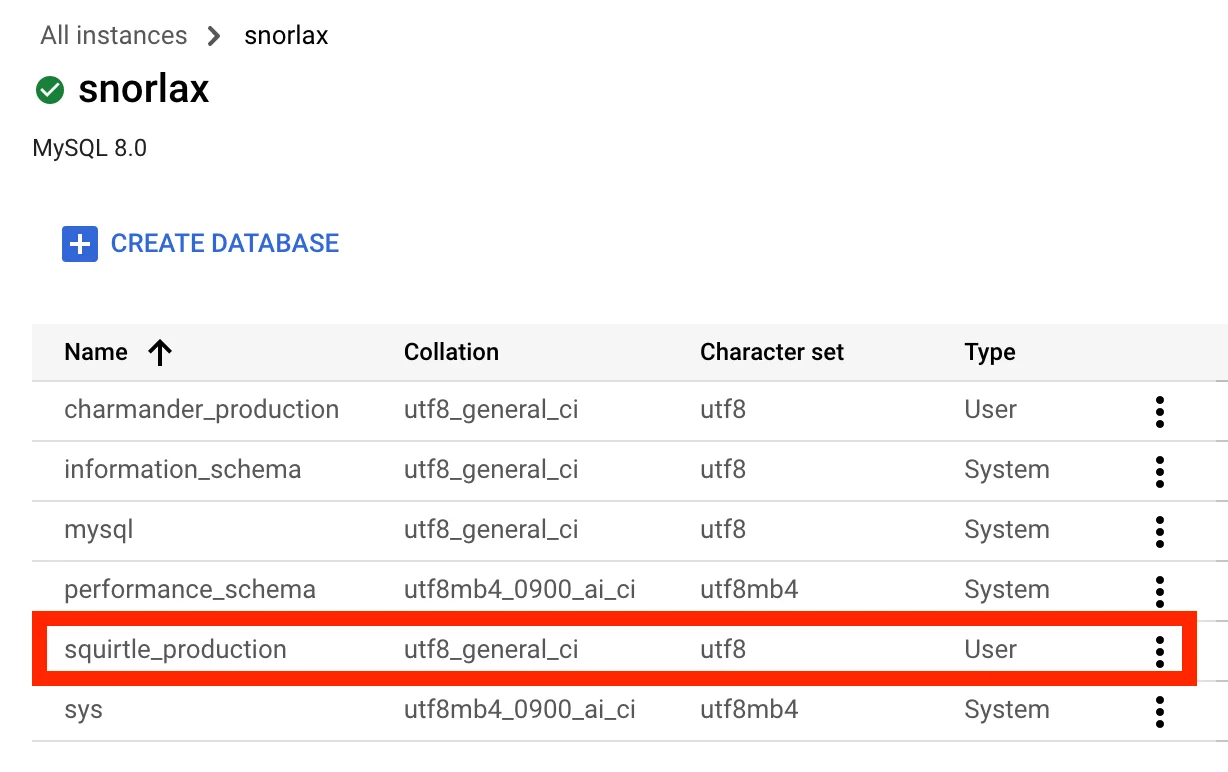Select the snorlax breadcrumb item
This screenshot has height=772, width=1228.
point(286,35)
